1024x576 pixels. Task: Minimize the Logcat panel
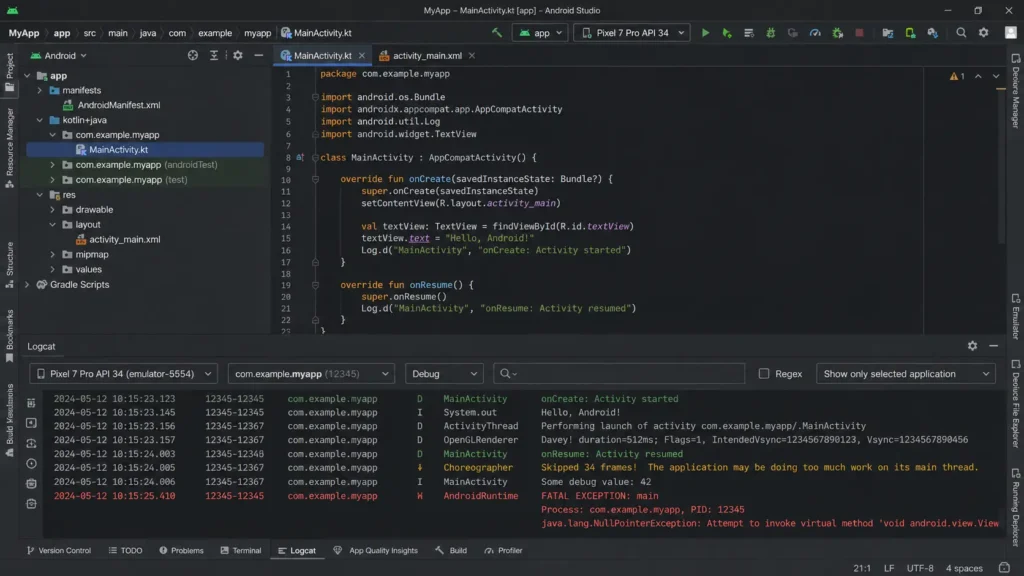point(993,346)
